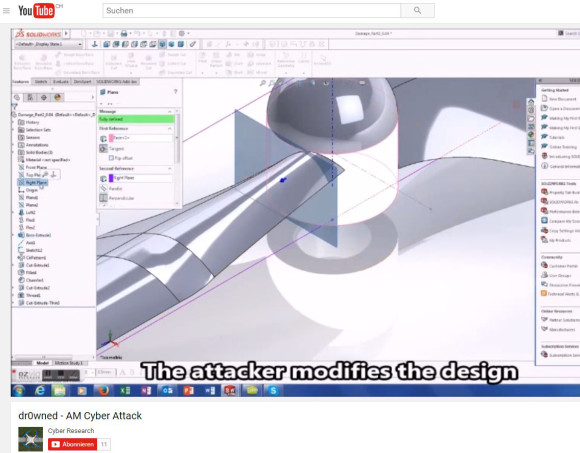This screenshot has width=580, height=453.
Task: Switch to the Sketch ribbon tab
Action: tap(41, 82)
